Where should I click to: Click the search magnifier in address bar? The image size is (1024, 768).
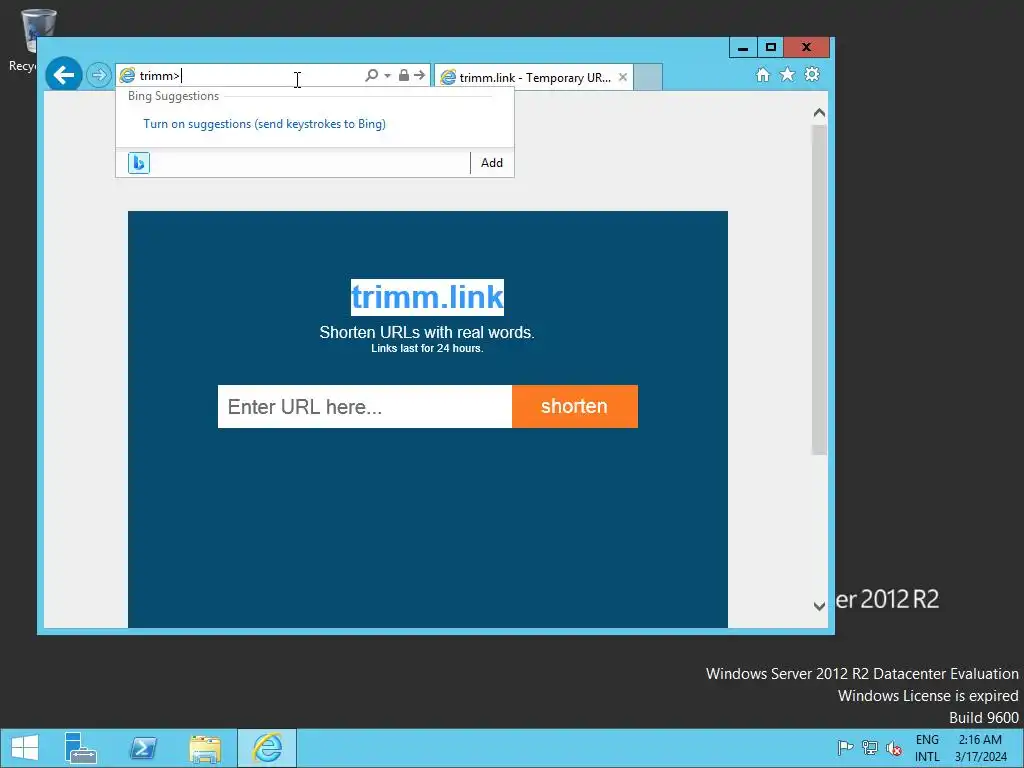(x=371, y=76)
